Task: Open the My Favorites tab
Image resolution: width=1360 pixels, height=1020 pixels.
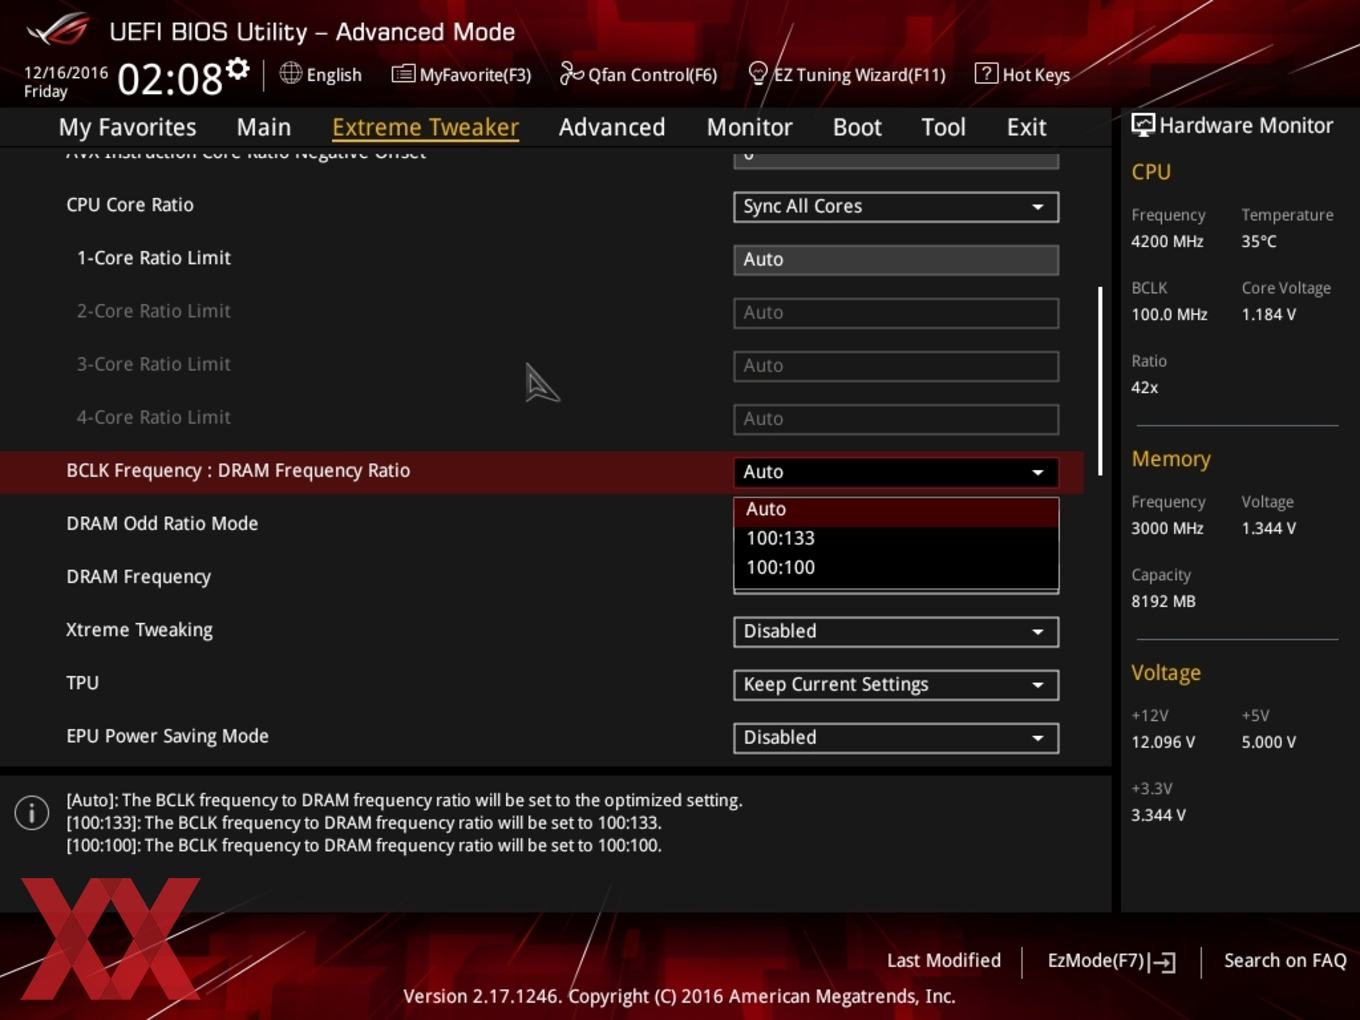Action: (127, 127)
